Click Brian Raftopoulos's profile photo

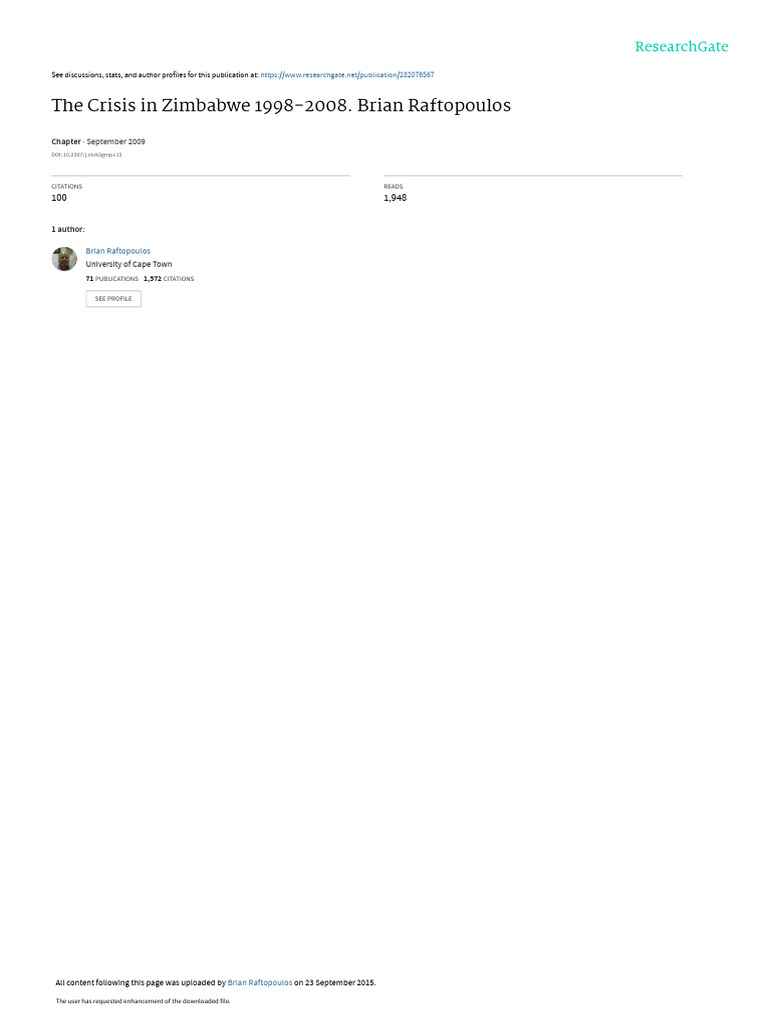(x=65, y=259)
